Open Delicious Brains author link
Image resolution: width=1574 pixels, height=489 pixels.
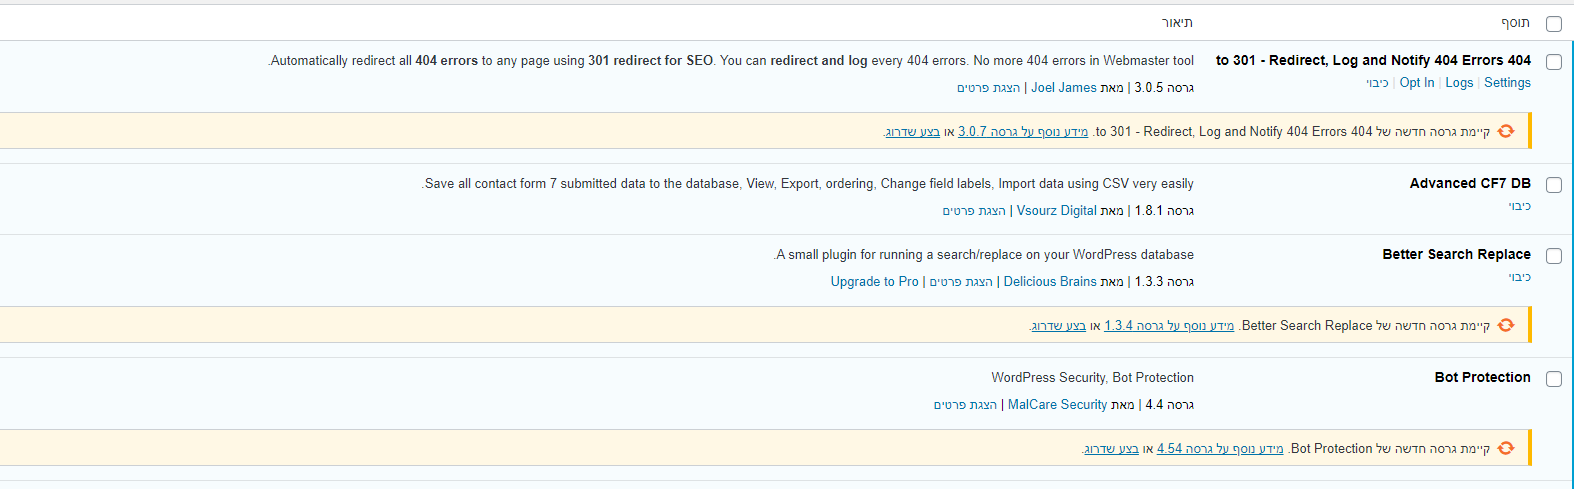[x=1050, y=282]
